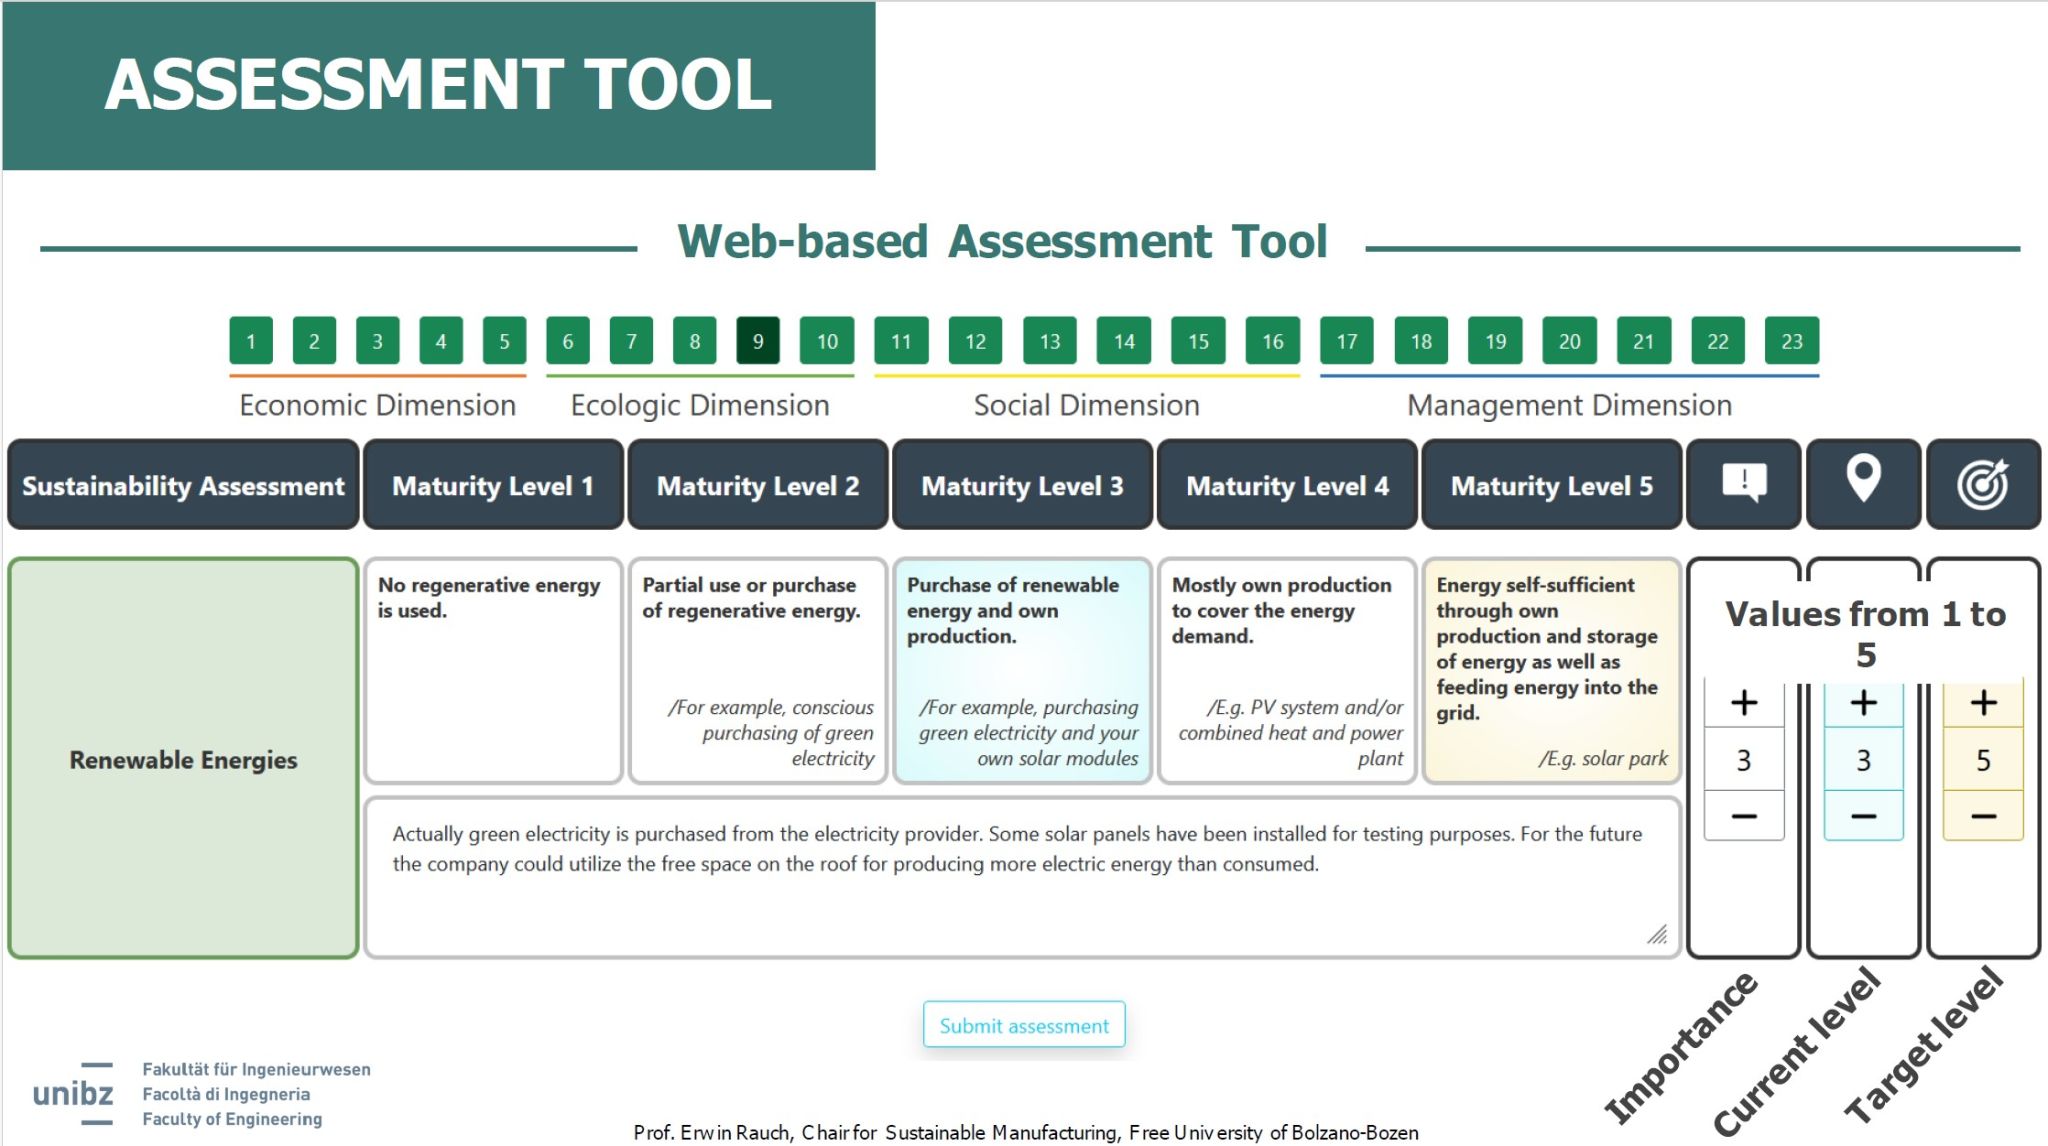Select the active question 9 button
The image size is (2048, 1146).
coord(758,341)
